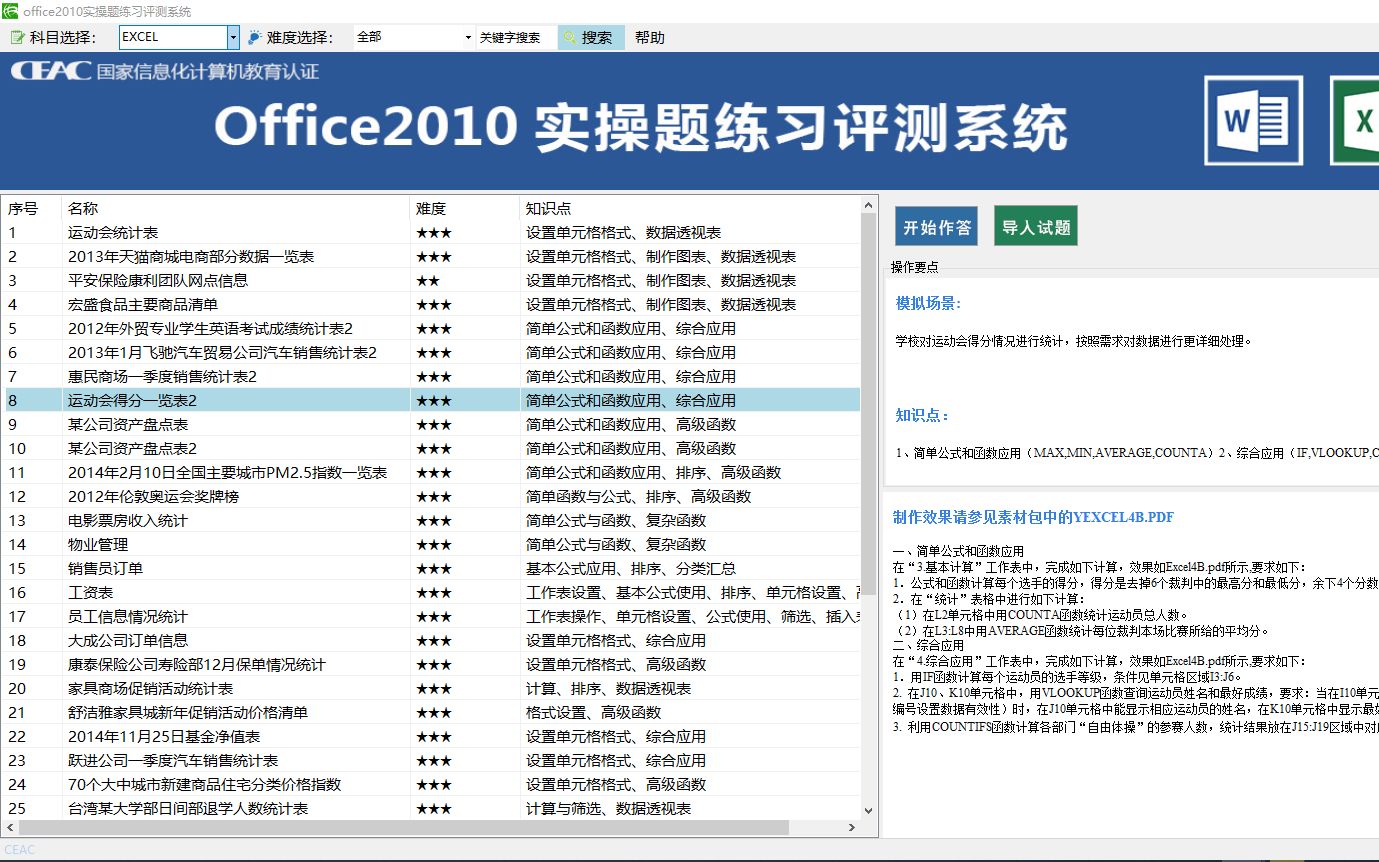Click the horizontal scrollbar right arrow

(x=852, y=828)
